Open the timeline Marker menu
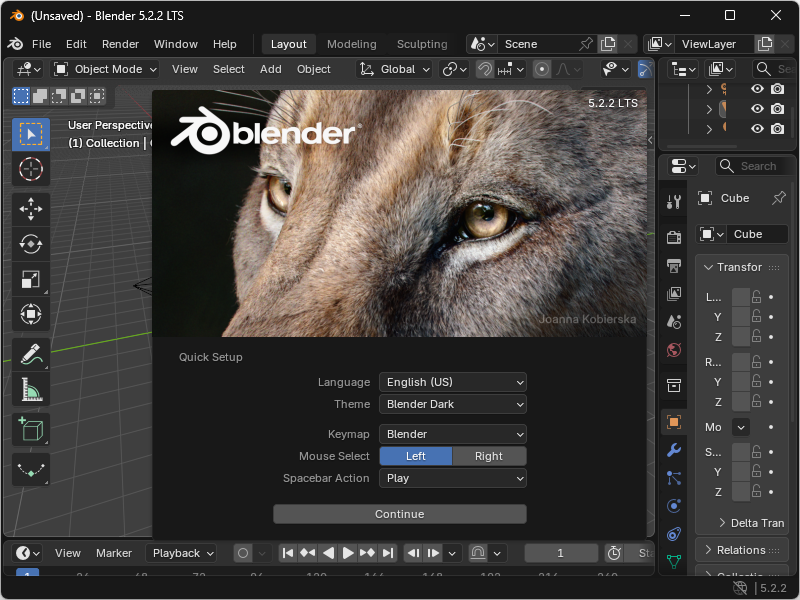 pyautogui.click(x=114, y=553)
